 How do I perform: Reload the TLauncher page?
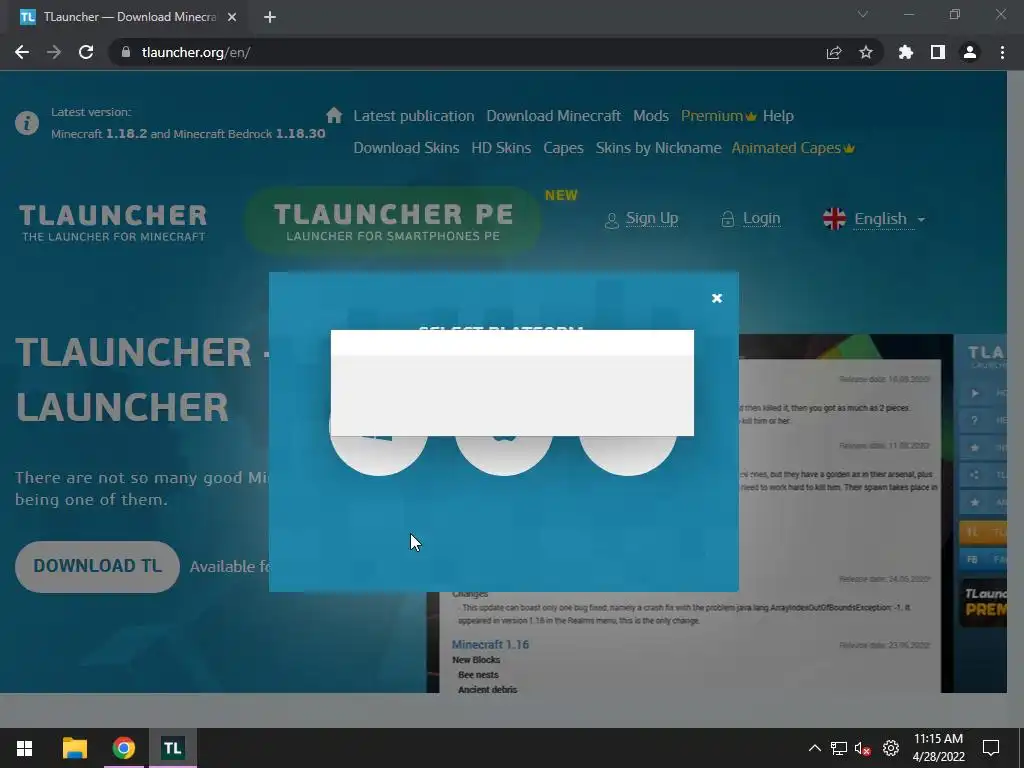click(86, 52)
